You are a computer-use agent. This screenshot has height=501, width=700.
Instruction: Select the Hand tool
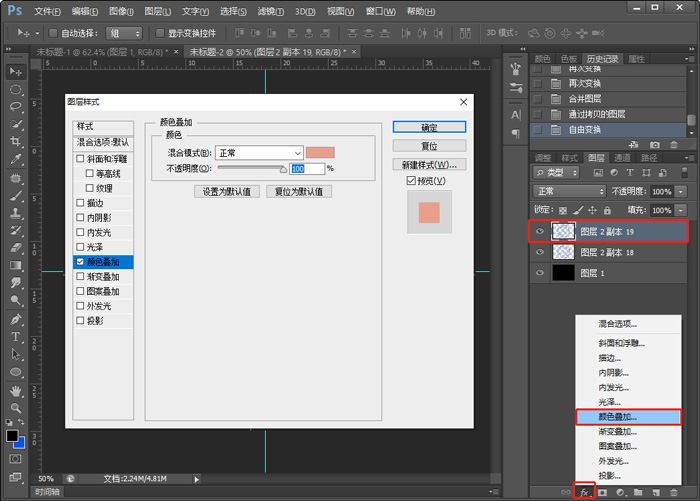pos(16,391)
